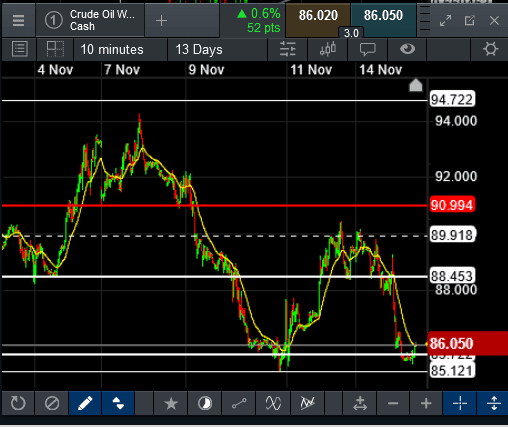Toggle the up-down arrows tool
Image resolution: width=508 pixels, height=427 pixels.
[118, 403]
